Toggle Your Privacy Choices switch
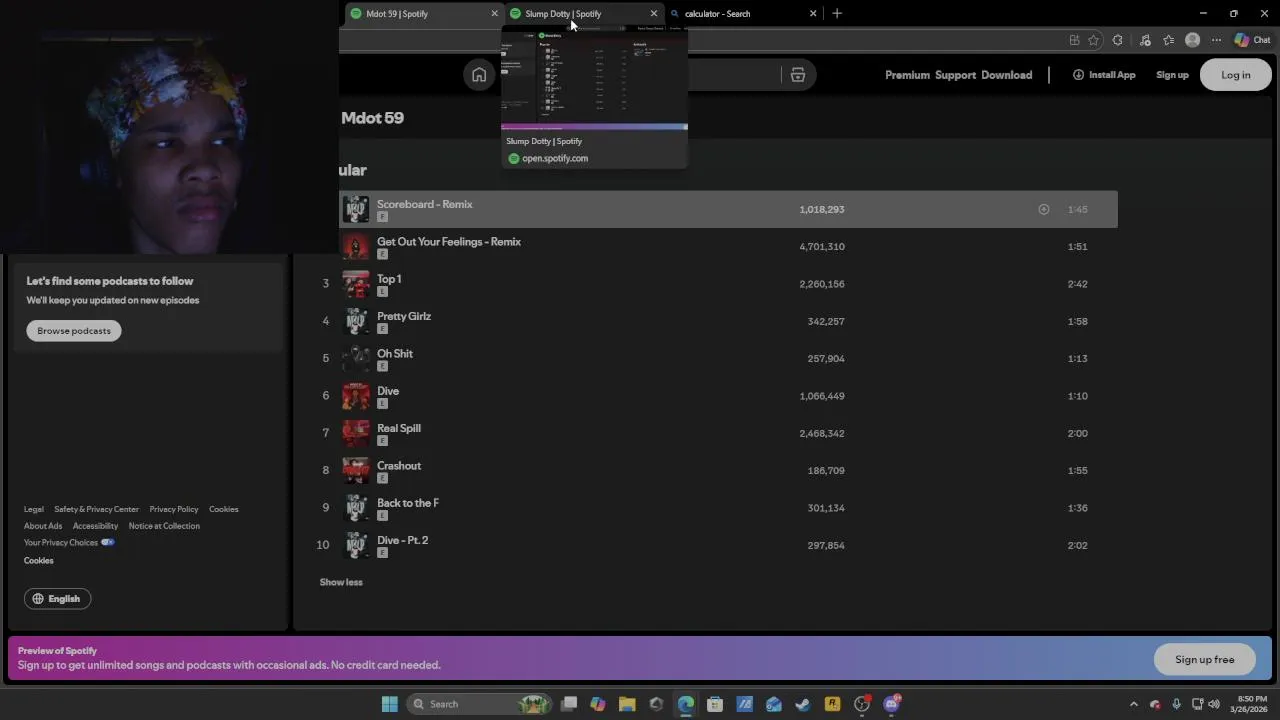Viewport: 1280px width, 720px height. point(107,543)
